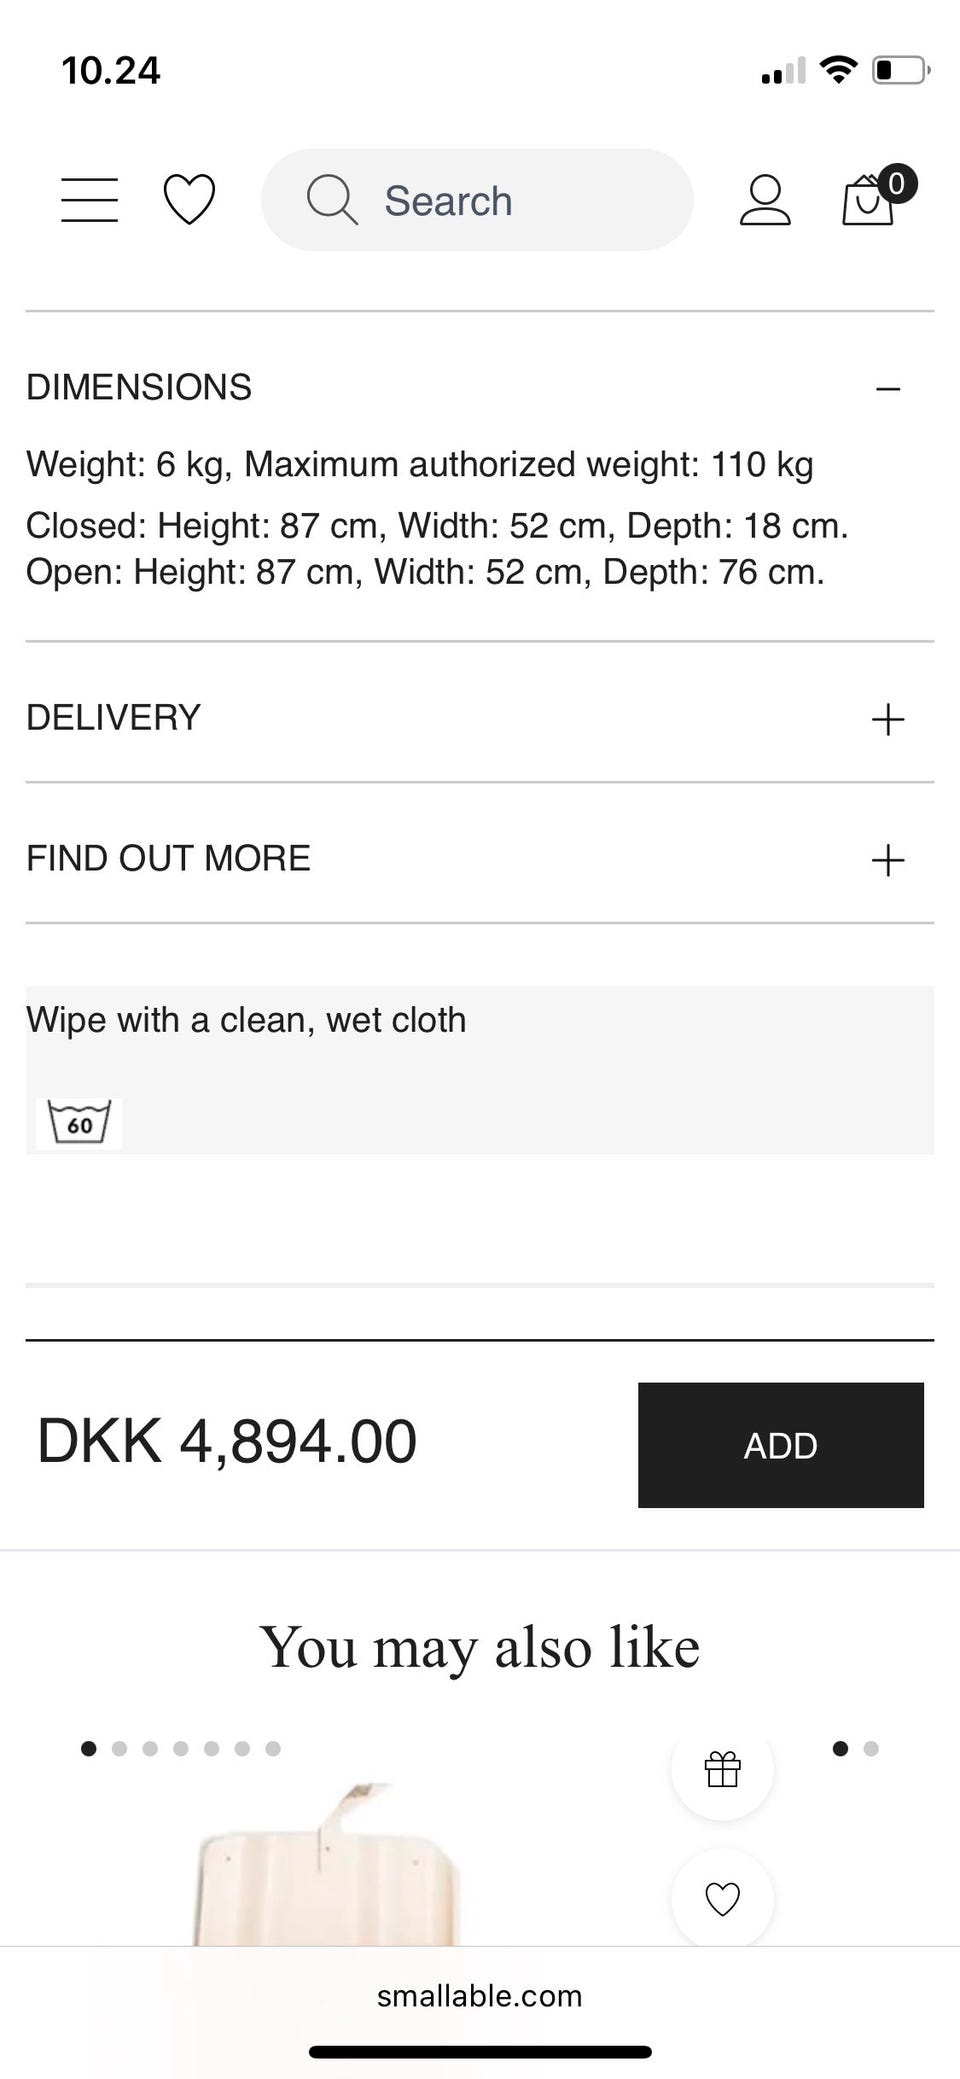Open the shopping bag cart
The image size is (960, 2079).
click(x=868, y=199)
